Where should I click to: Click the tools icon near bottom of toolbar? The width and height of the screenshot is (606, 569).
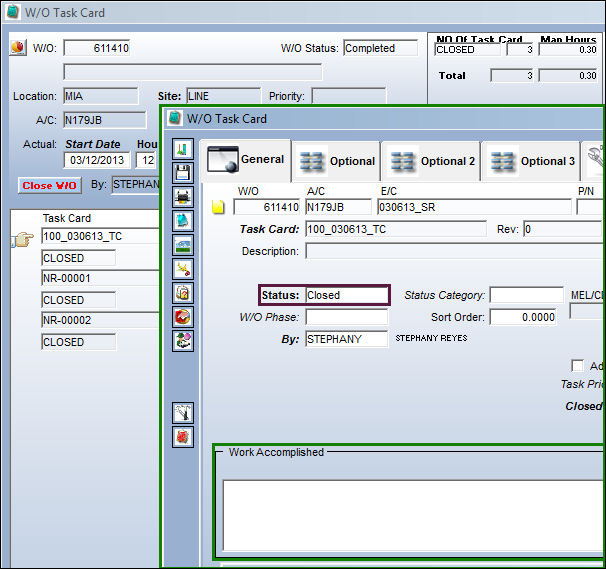(183, 413)
